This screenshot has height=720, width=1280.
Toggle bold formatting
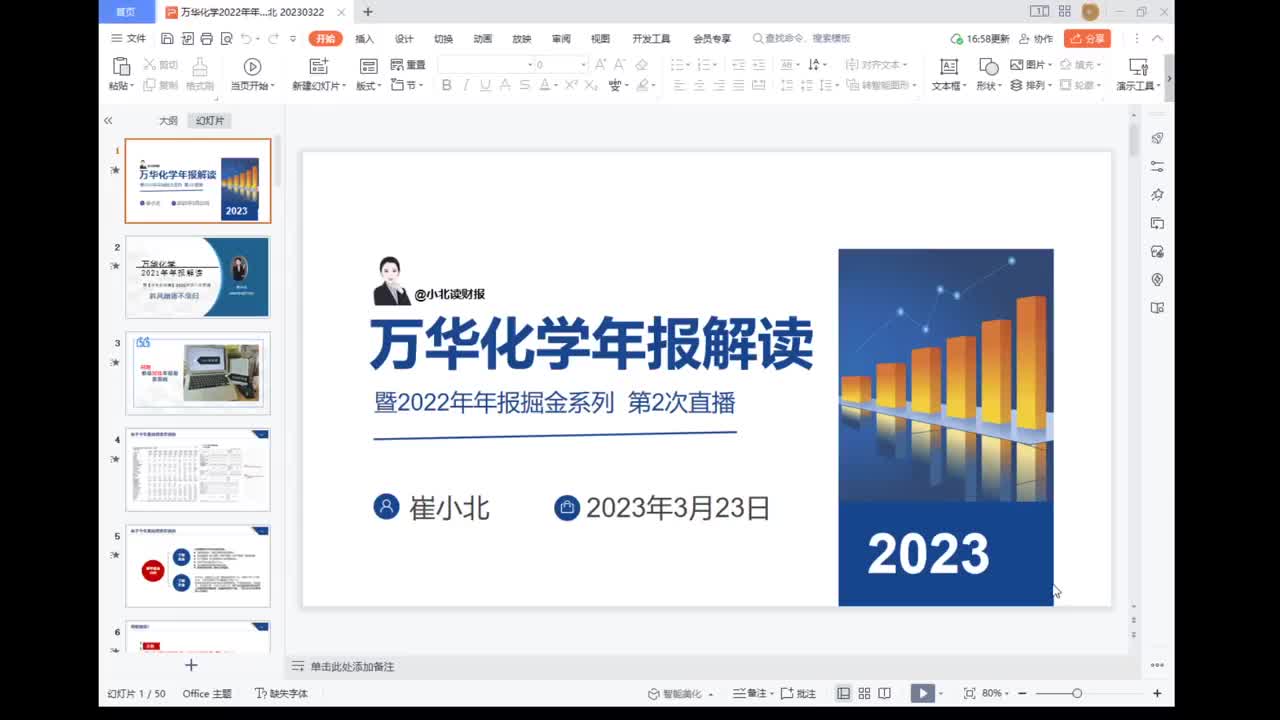click(447, 85)
